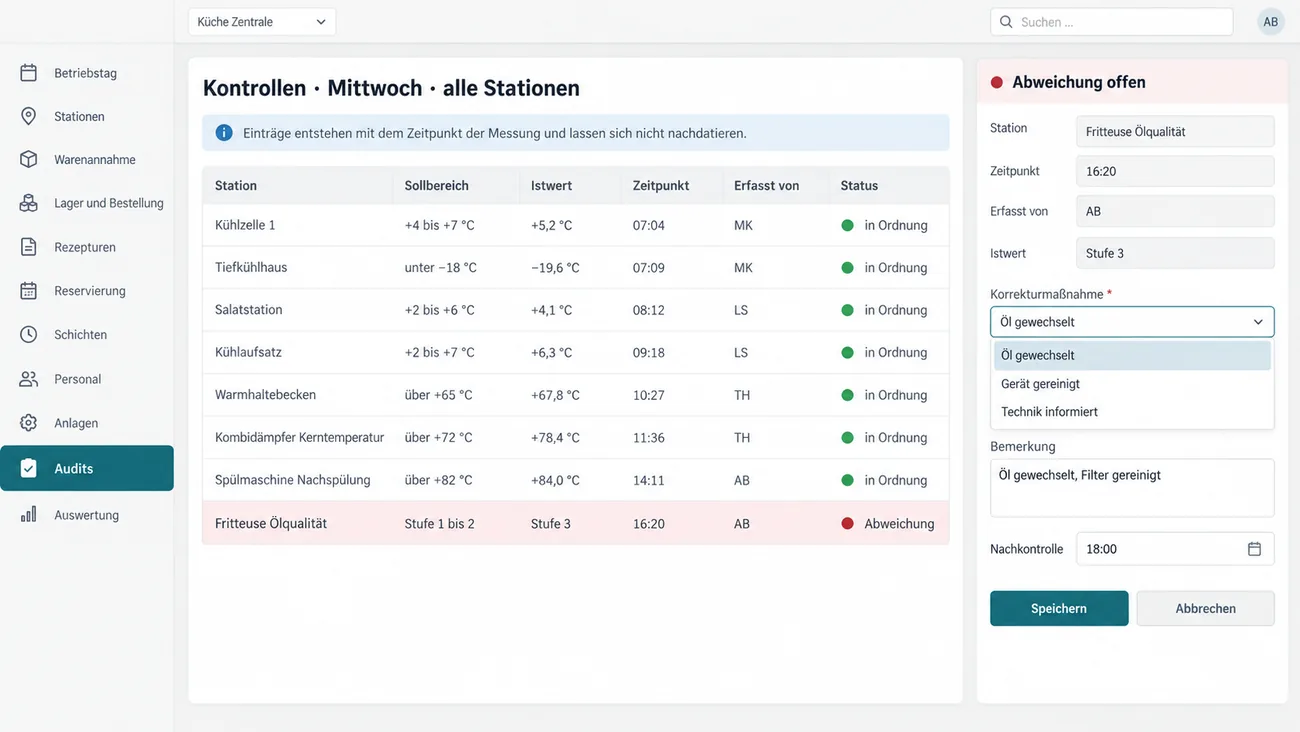Screen dimensions: 1300x732
Task: Click the Schichten clock icon
Action: [29, 335]
